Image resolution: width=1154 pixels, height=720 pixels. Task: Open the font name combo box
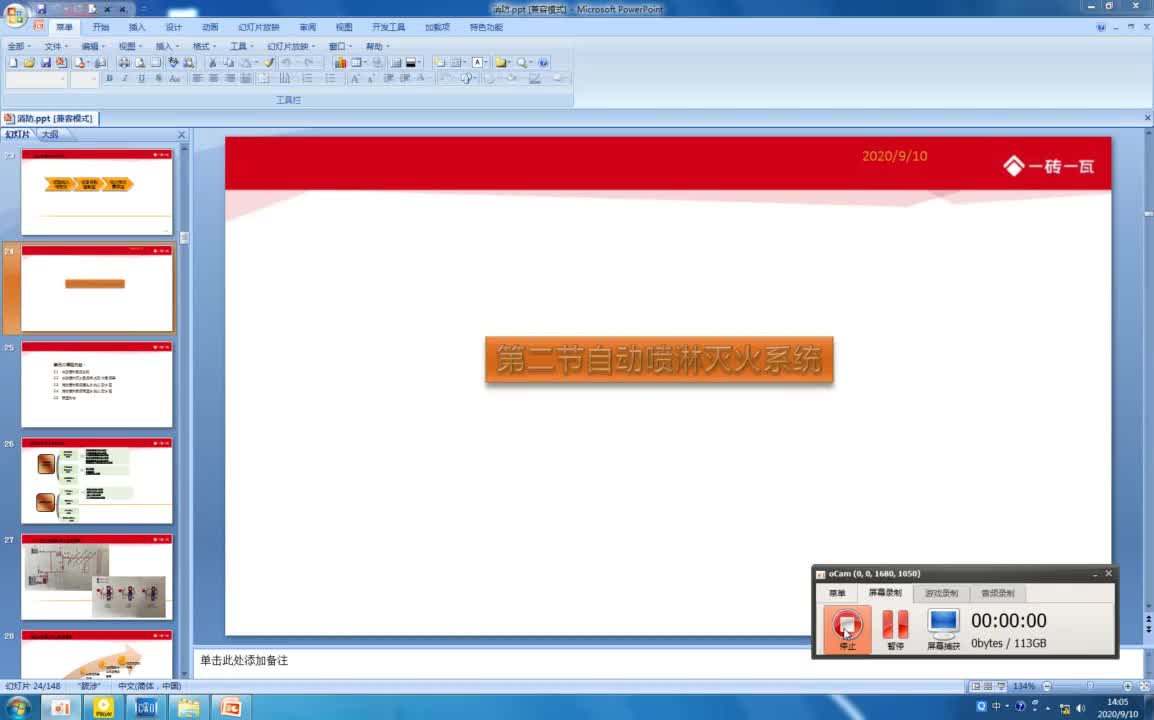(36, 79)
